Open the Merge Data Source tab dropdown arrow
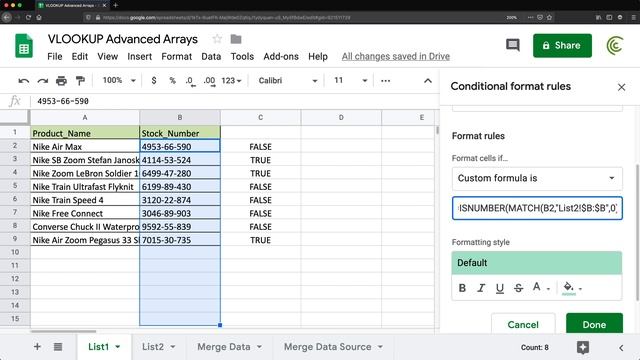The image size is (640, 360). point(380,347)
